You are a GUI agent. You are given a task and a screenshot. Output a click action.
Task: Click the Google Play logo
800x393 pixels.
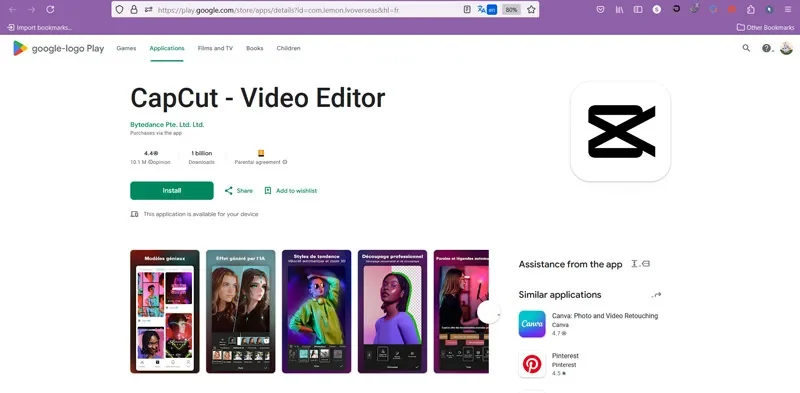pos(58,48)
